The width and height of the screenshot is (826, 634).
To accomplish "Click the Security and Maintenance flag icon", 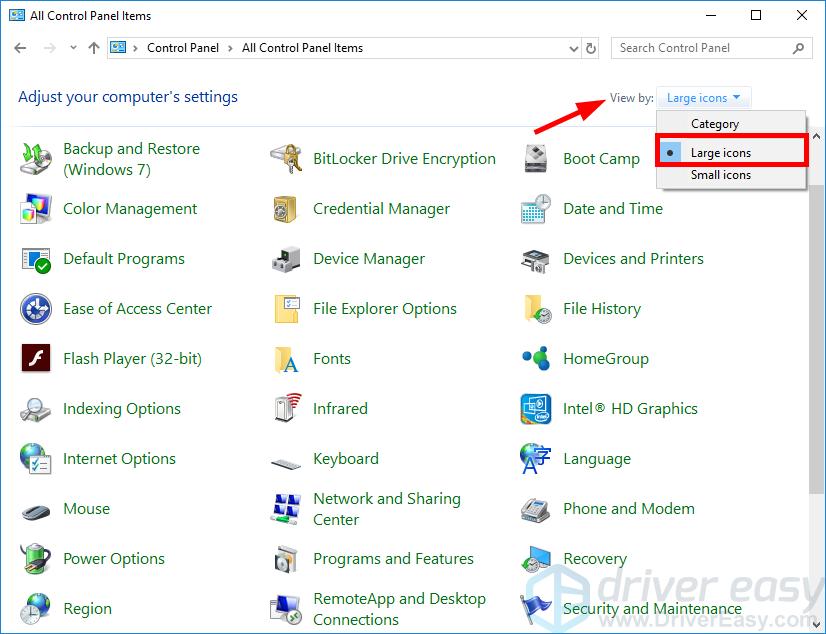I will click(536, 609).
